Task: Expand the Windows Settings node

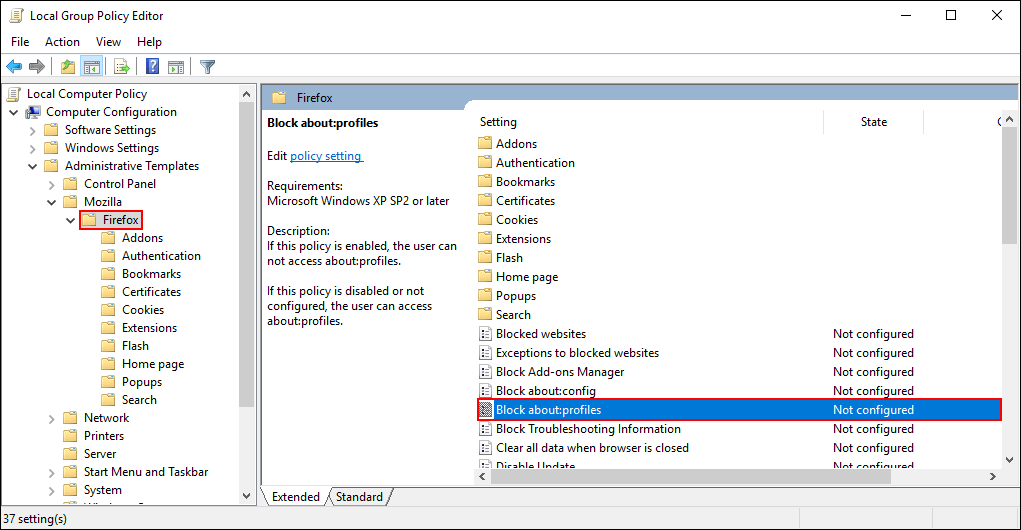Action: click(33, 148)
